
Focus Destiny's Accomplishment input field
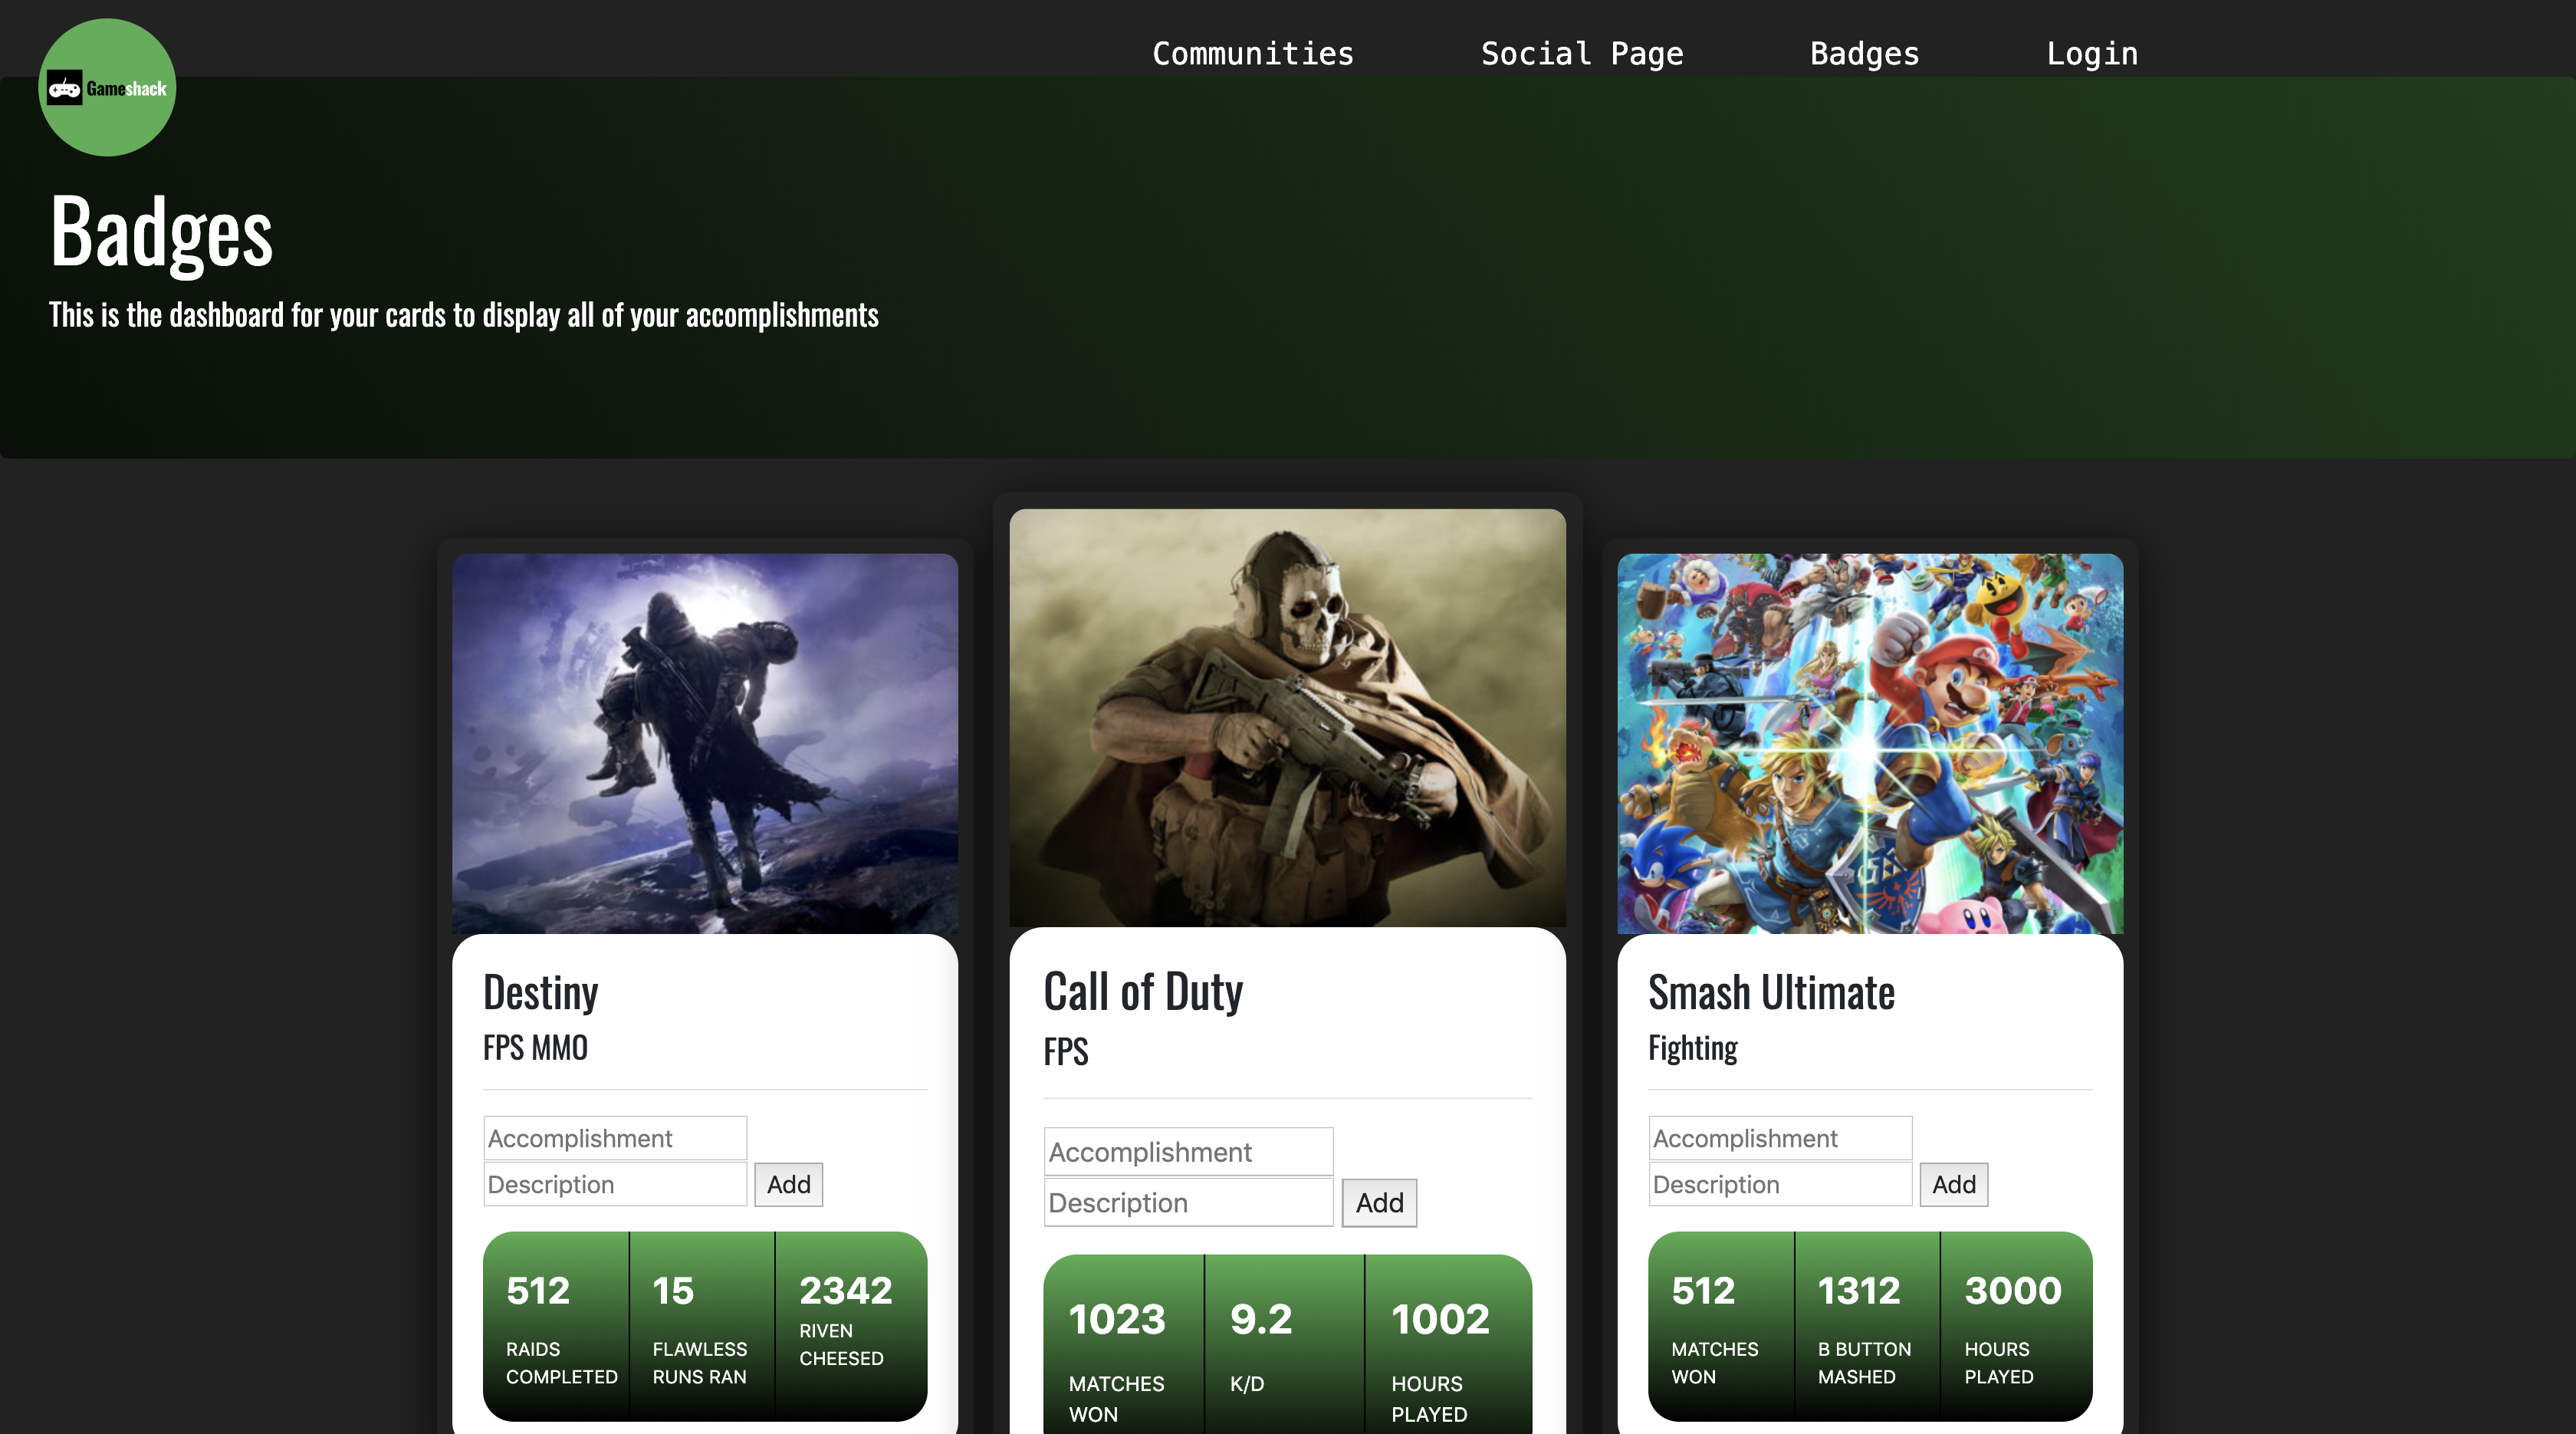(x=614, y=1138)
